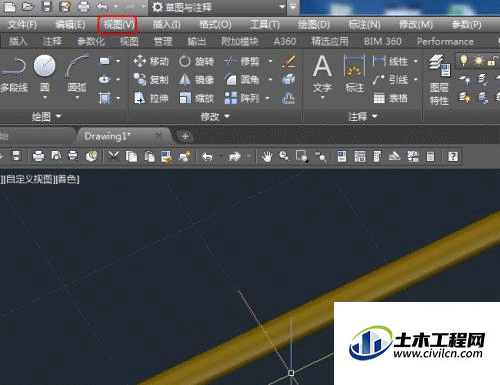Open the 参数(P) menu

pyautogui.click(x=467, y=25)
